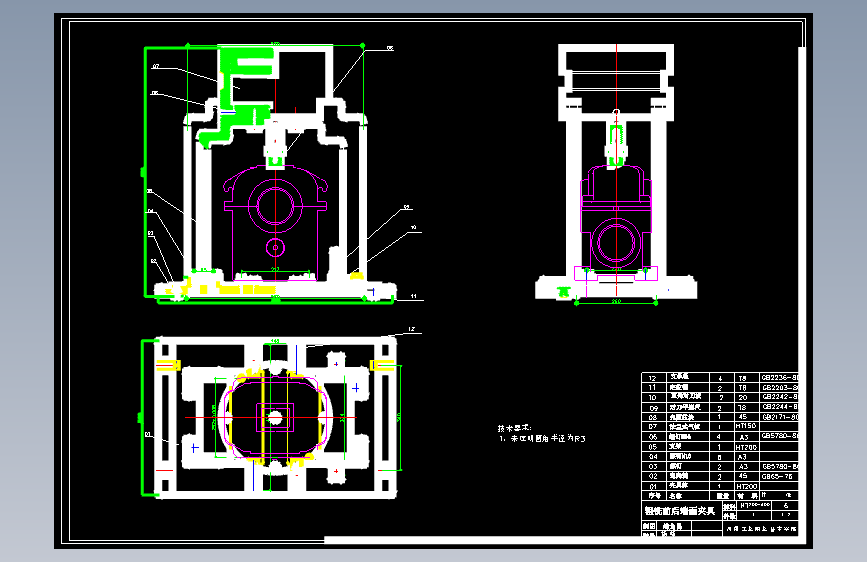Select callout number 10 beside the front view
Image resolution: width=867 pixels, height=562 pixels.
pyautogui.click(x=413, y=227)
